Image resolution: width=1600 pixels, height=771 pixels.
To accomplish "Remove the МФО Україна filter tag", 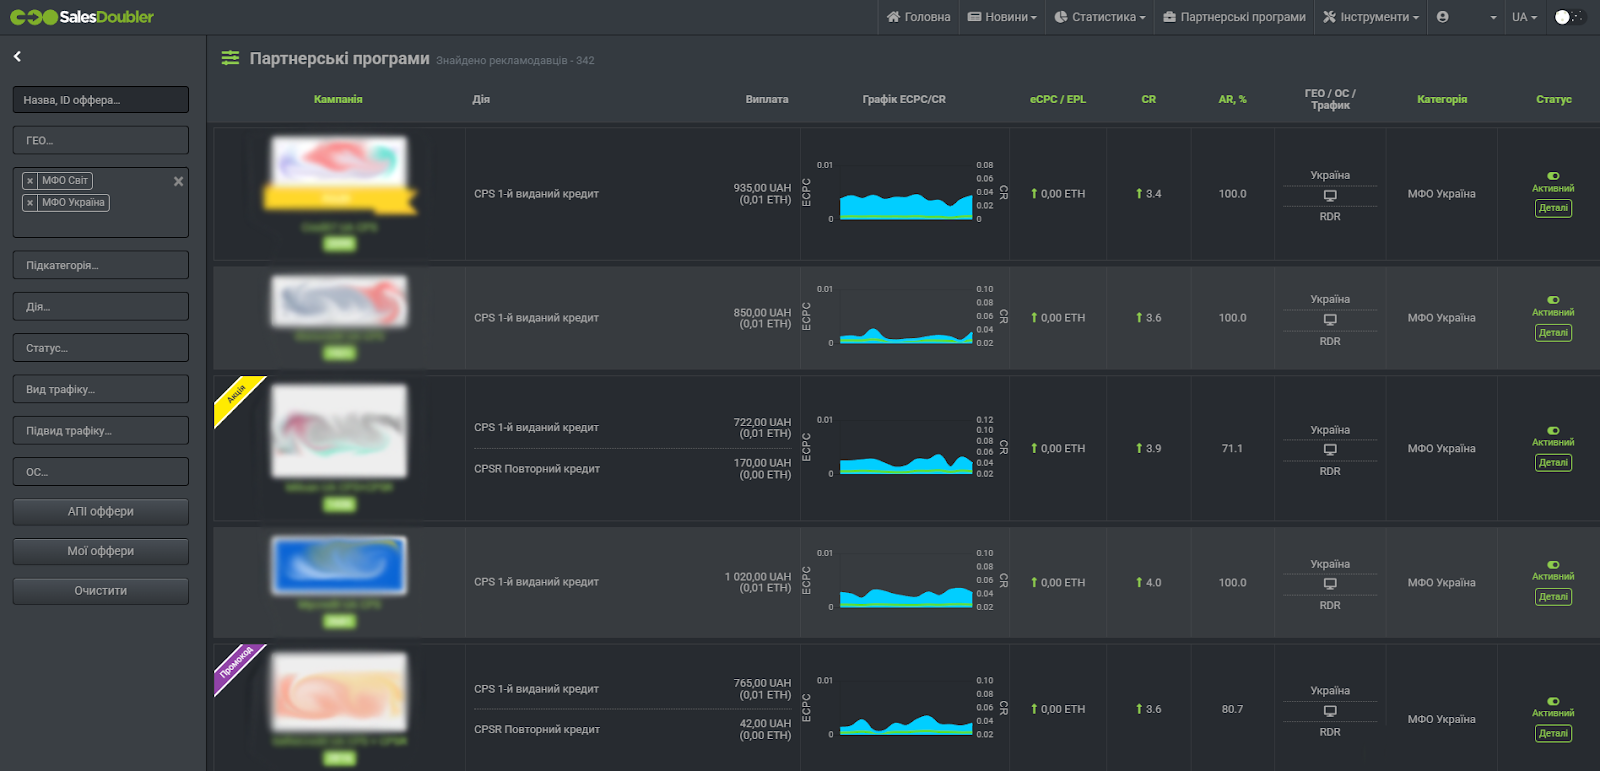I will click(x=30, y=203).
